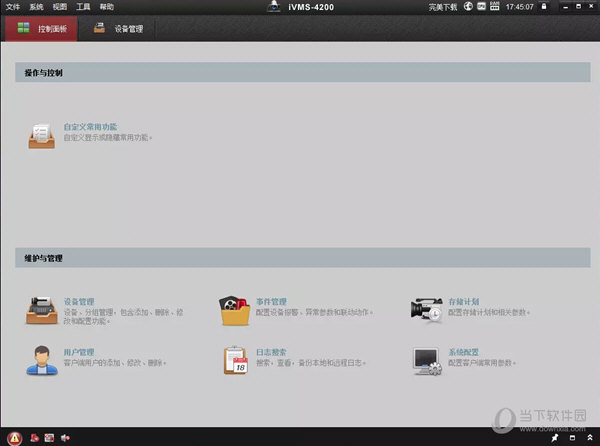Screen dimensions: 600x446
Task: Expand the alarm panel with double chevron
Action: click(x=590, y=438)
